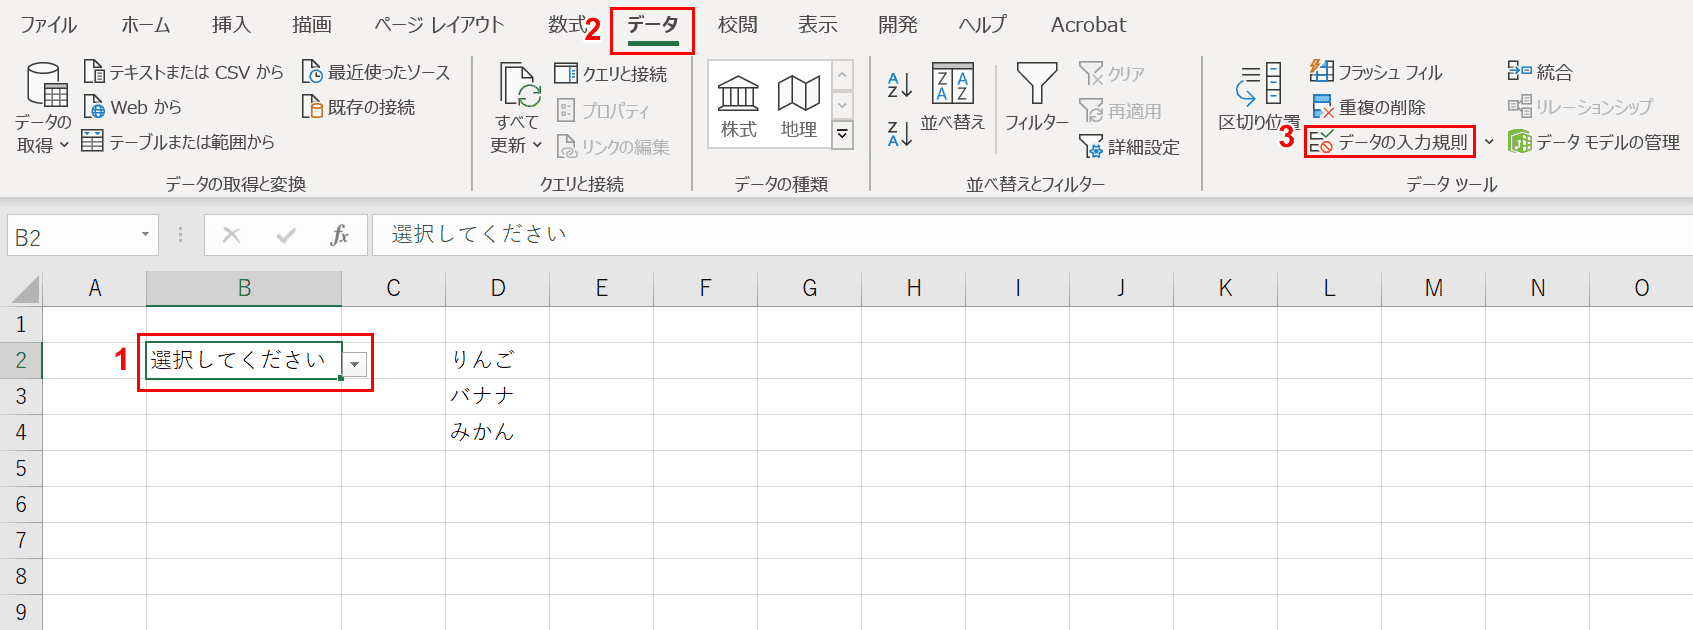Screen dimensions: 1693x630
Task: Click the Select All corner triangle
Action: [x=24, y=289]
